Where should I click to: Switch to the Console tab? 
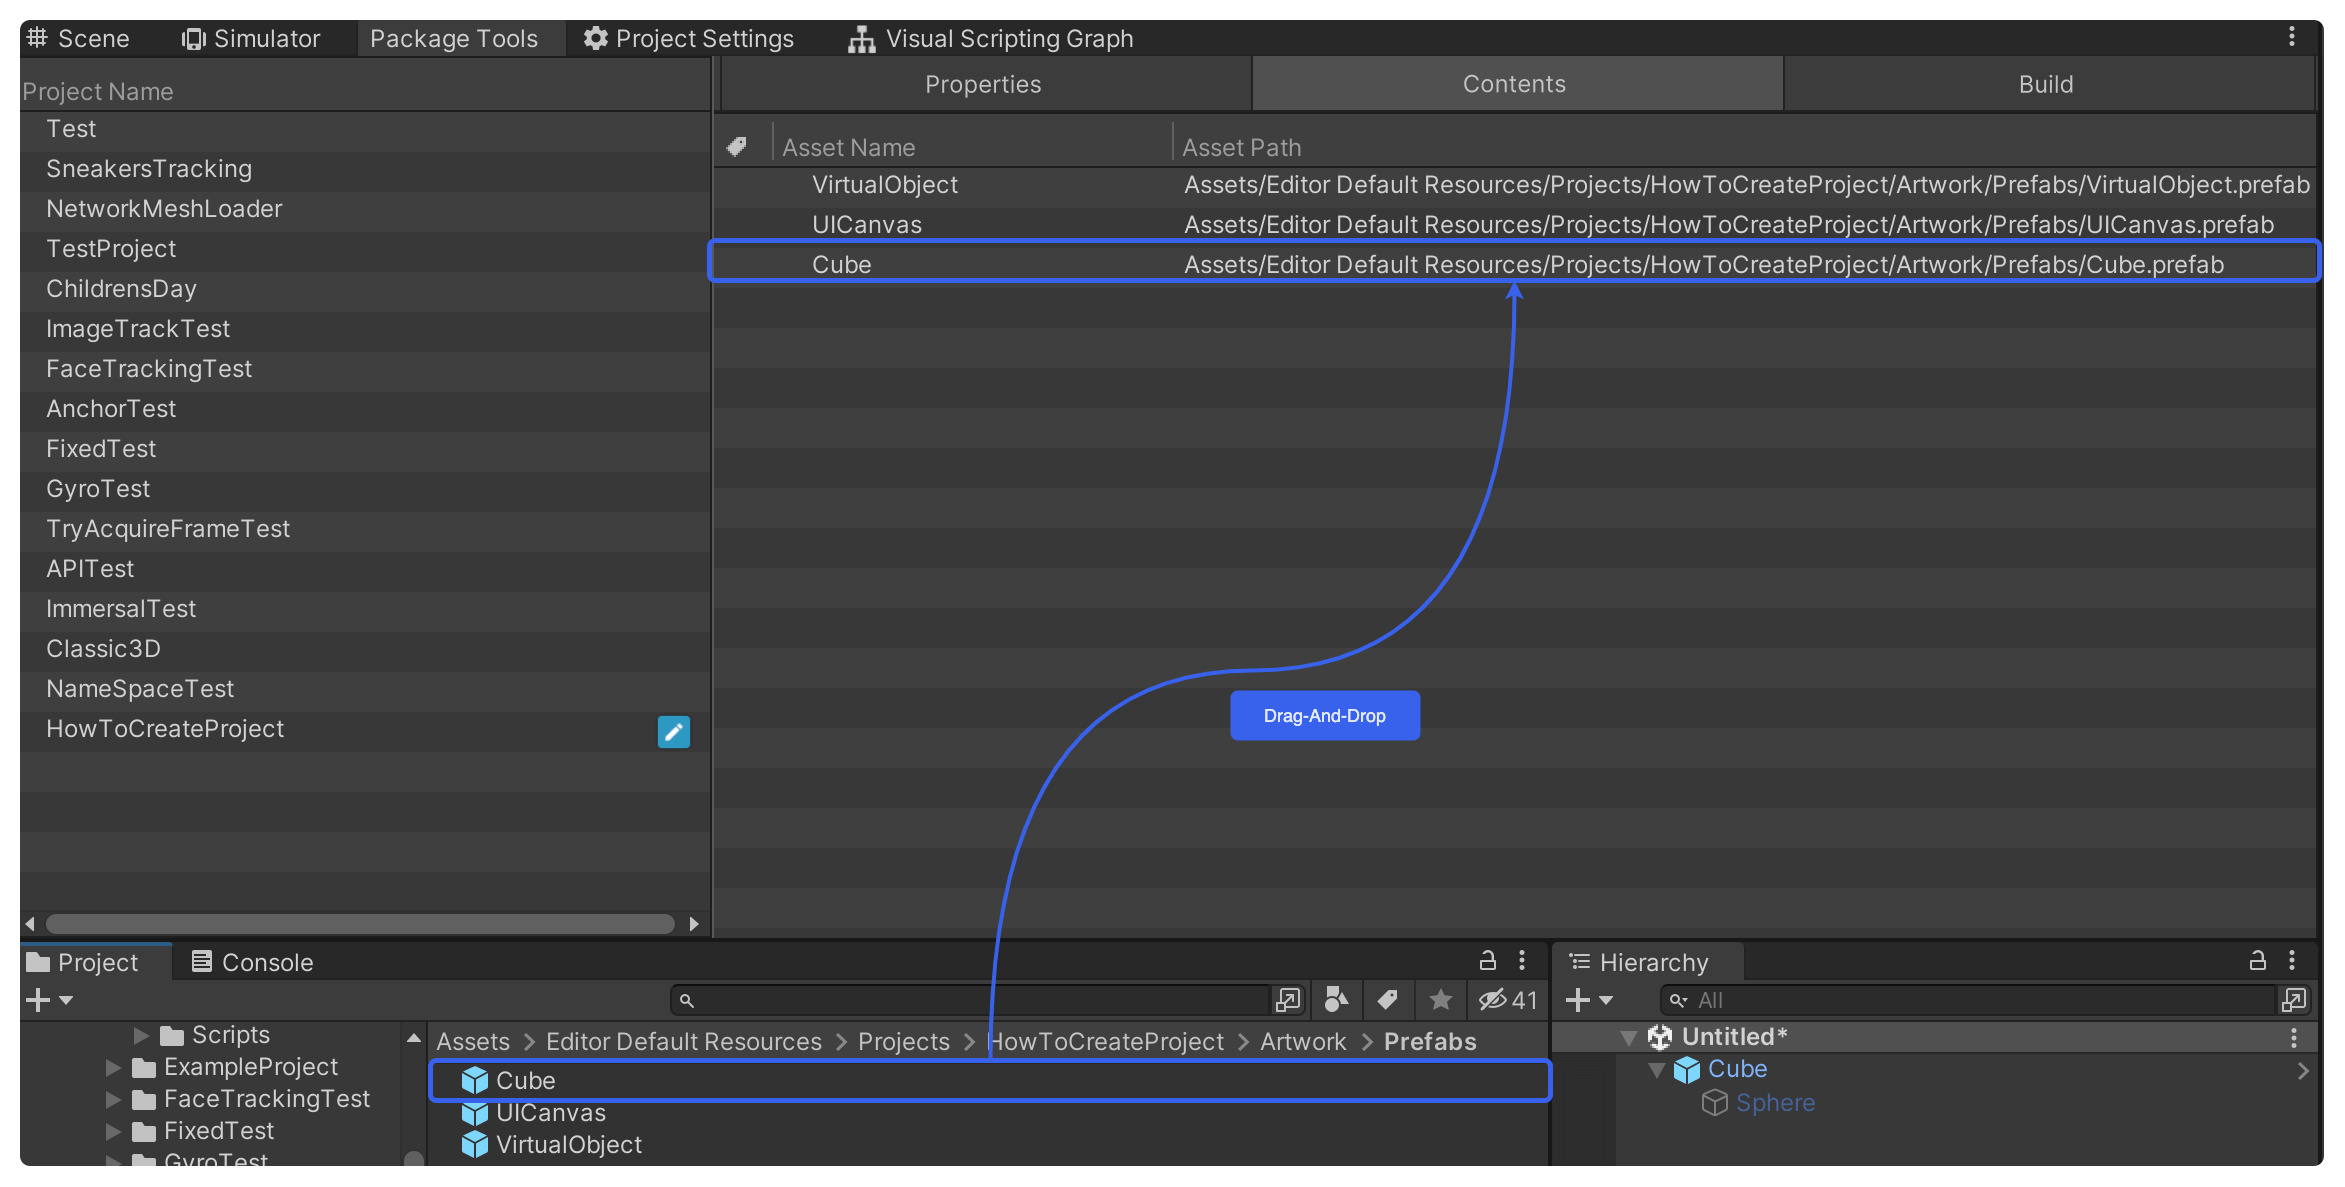253,962
